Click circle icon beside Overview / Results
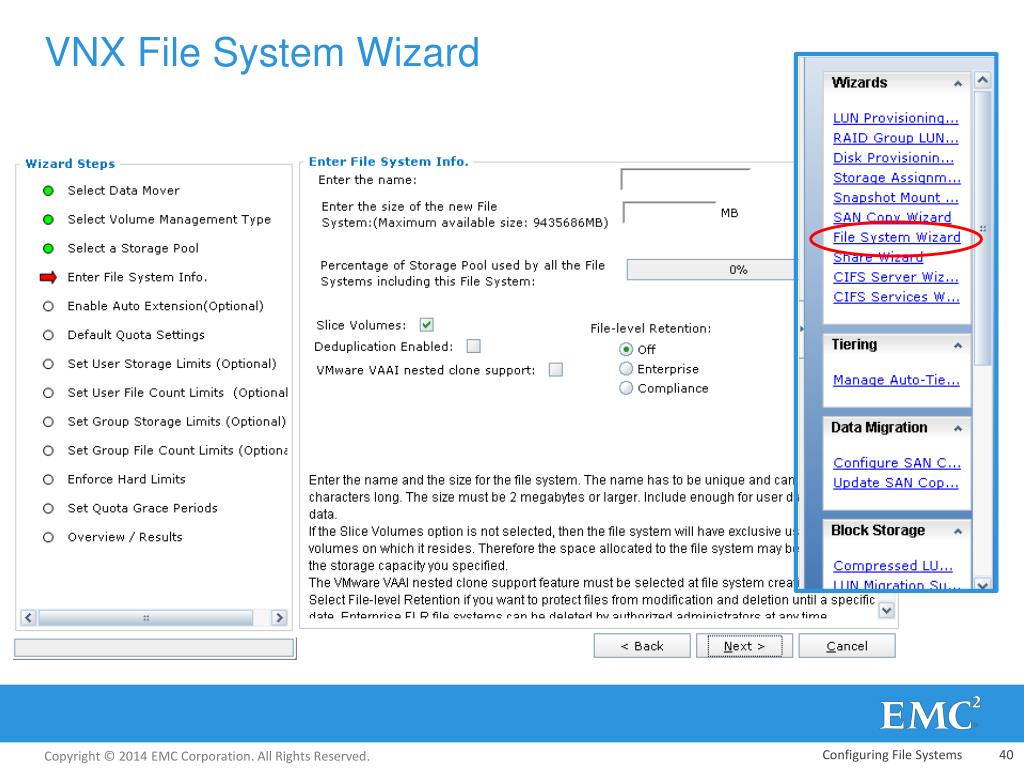The width and height of the screenshot is (1024, 768). (x=48, y=537)
